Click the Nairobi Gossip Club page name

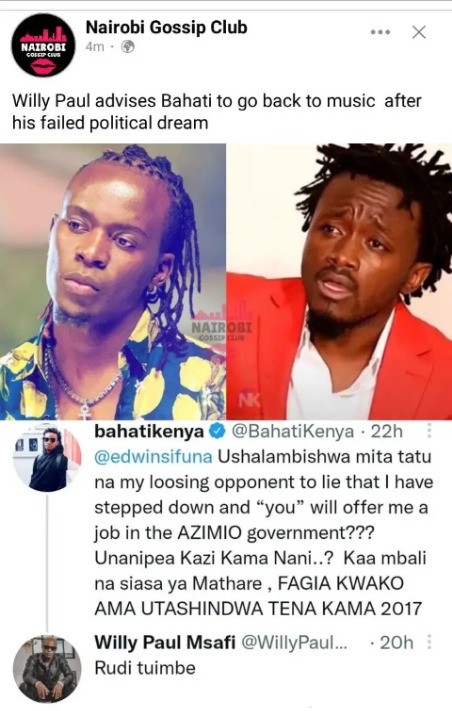pyautogui.click(x=166, y=27)
